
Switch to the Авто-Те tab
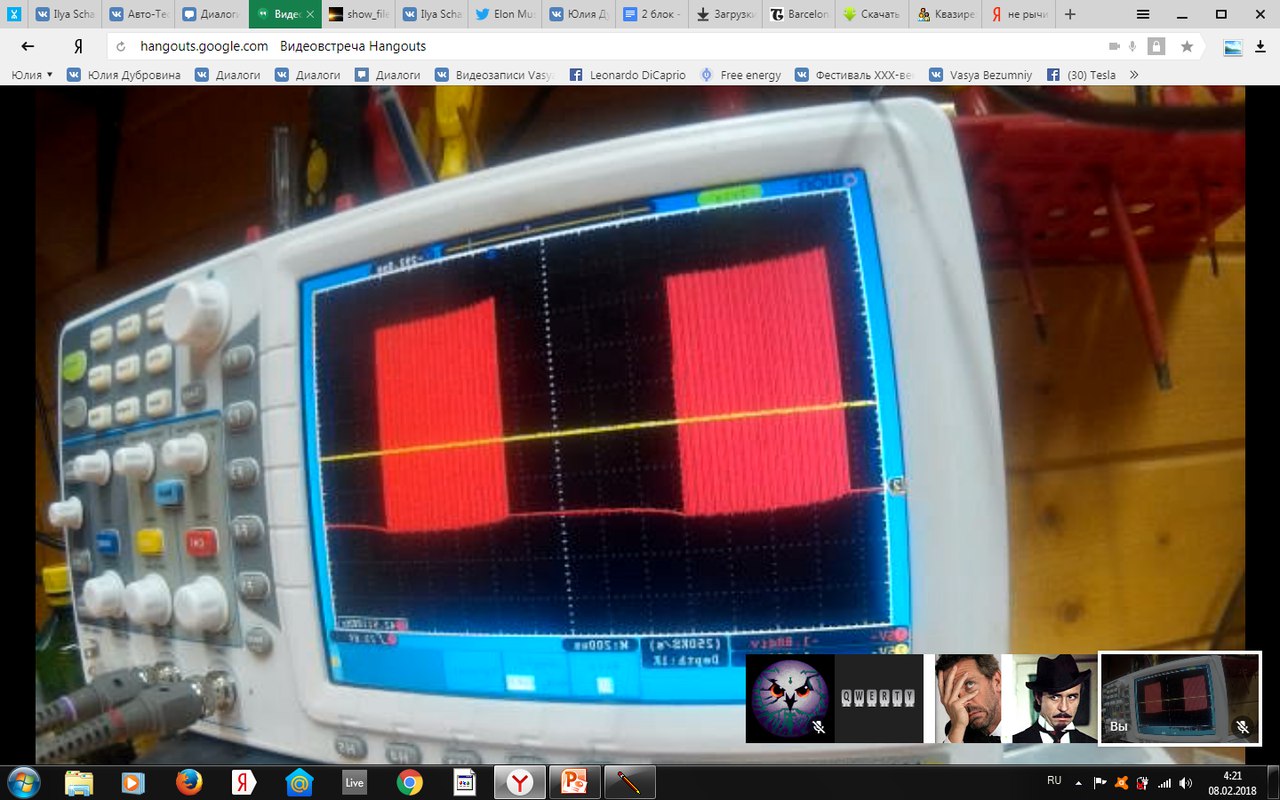pyautogui.click(x=138, y=14)
